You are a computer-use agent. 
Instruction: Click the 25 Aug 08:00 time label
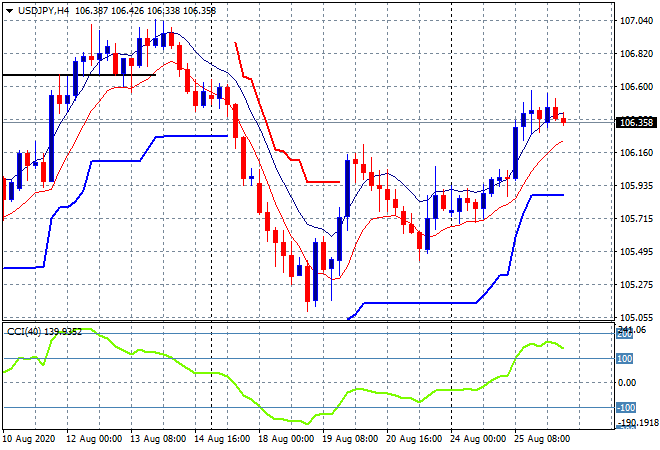(542, 439)
